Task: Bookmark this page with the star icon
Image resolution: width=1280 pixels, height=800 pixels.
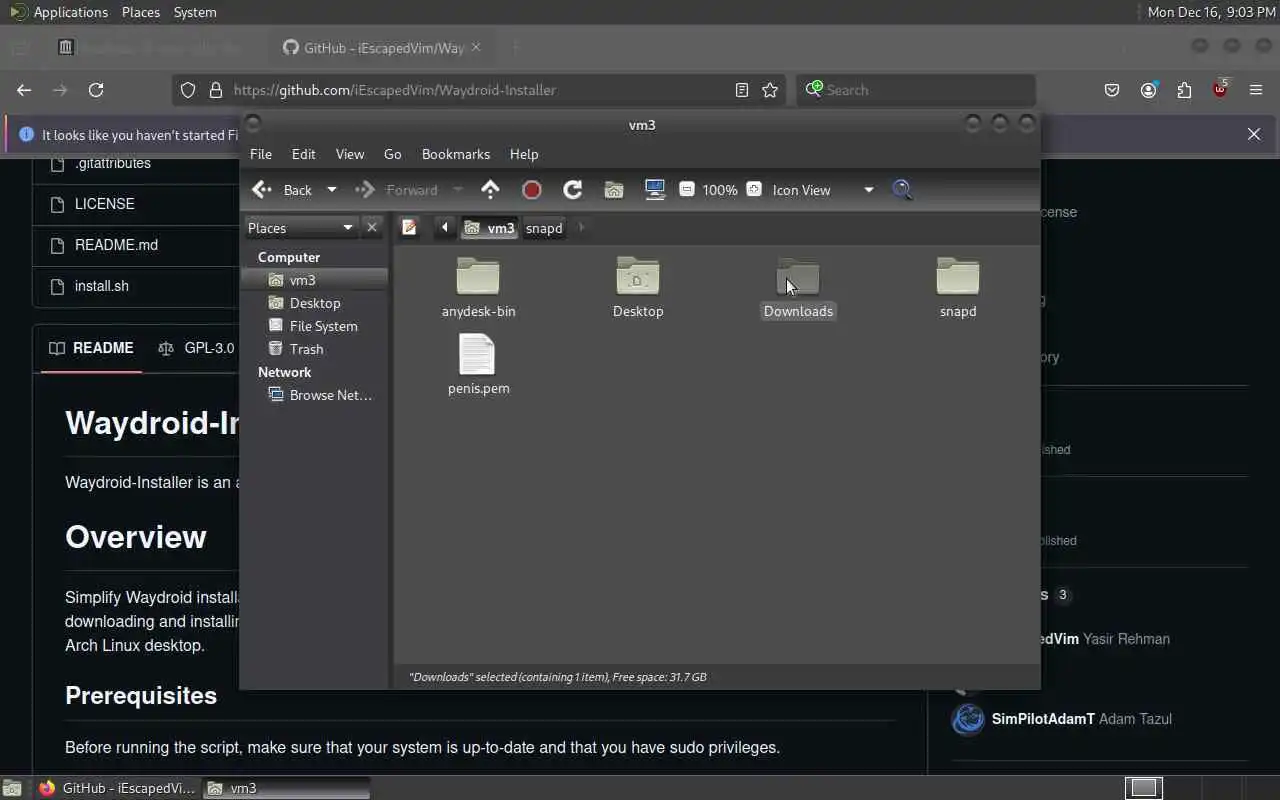Action: [x=770, y=90]
